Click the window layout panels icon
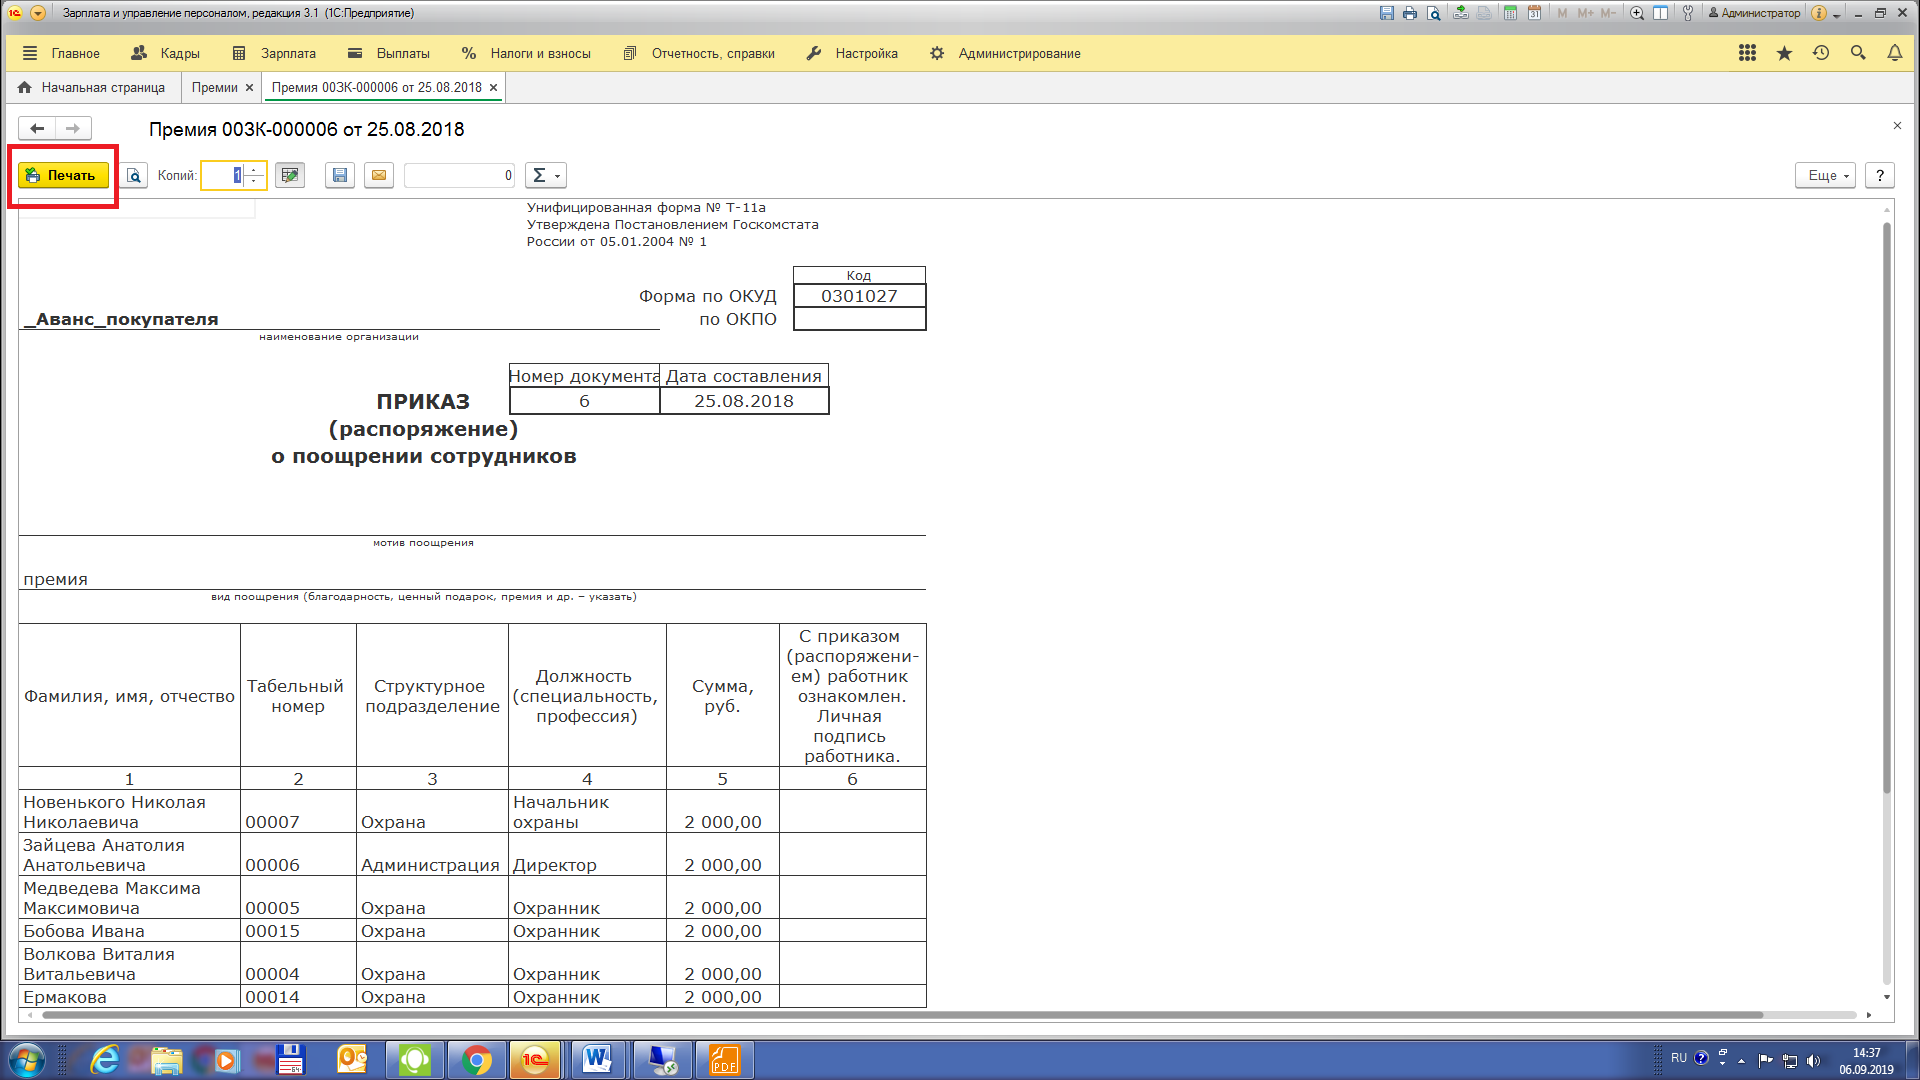This screenshot has width=1920, height=1080. (1661, 13)
